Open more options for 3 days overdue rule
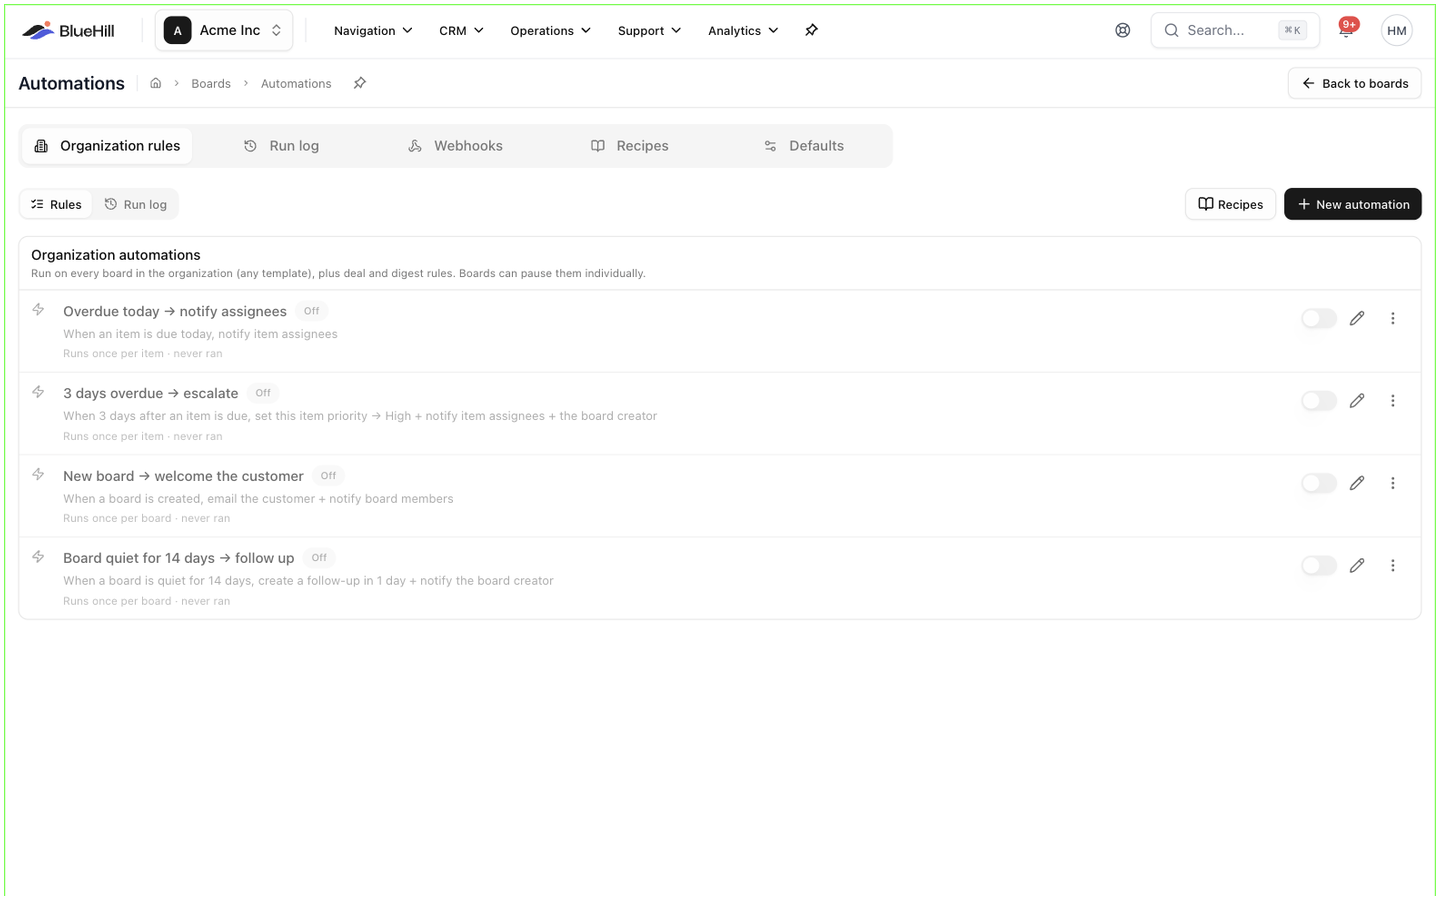The width and height of the screenshot is (1440, 900). pyautogui.click(x=1392, y=401)
